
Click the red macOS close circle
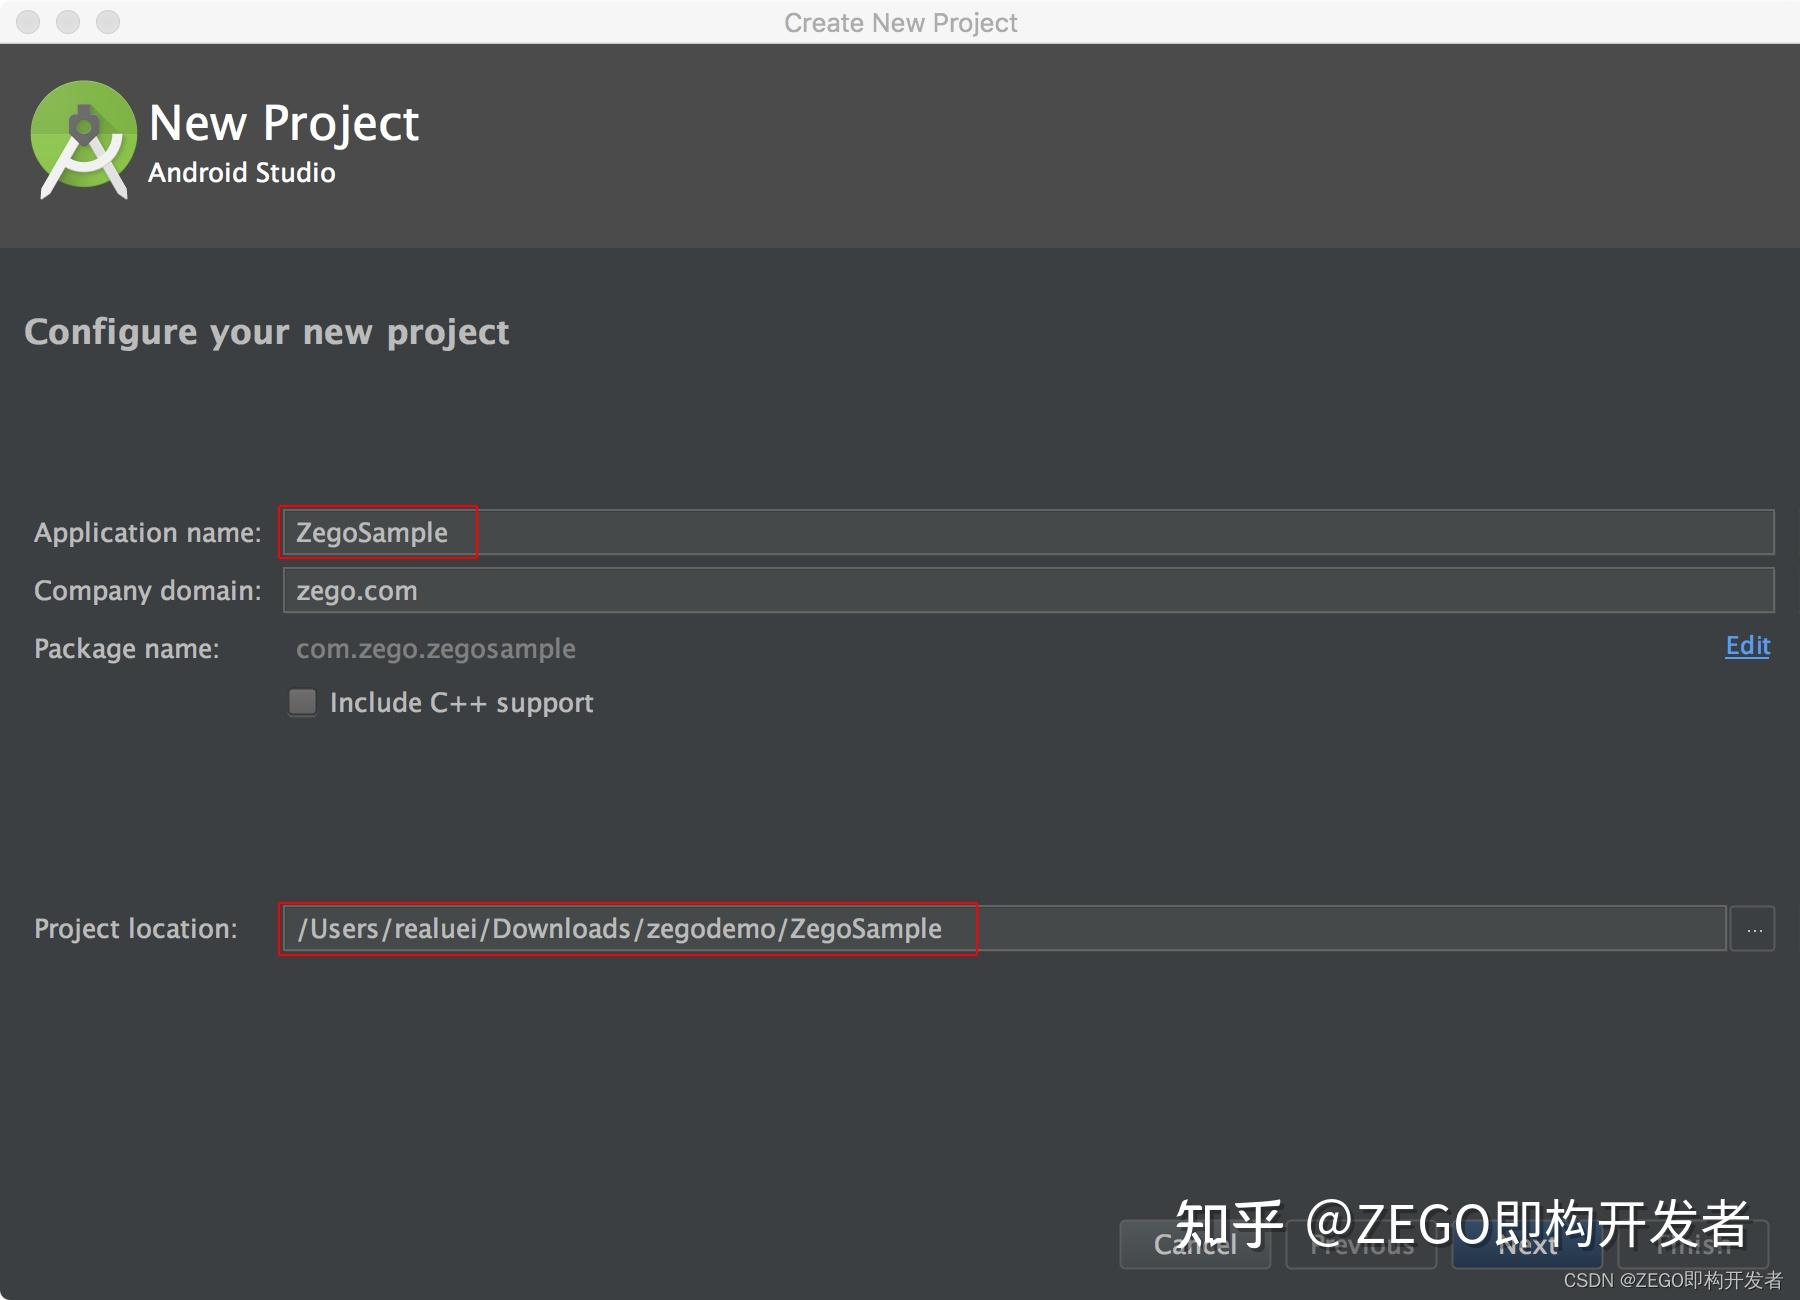[27, 22]
